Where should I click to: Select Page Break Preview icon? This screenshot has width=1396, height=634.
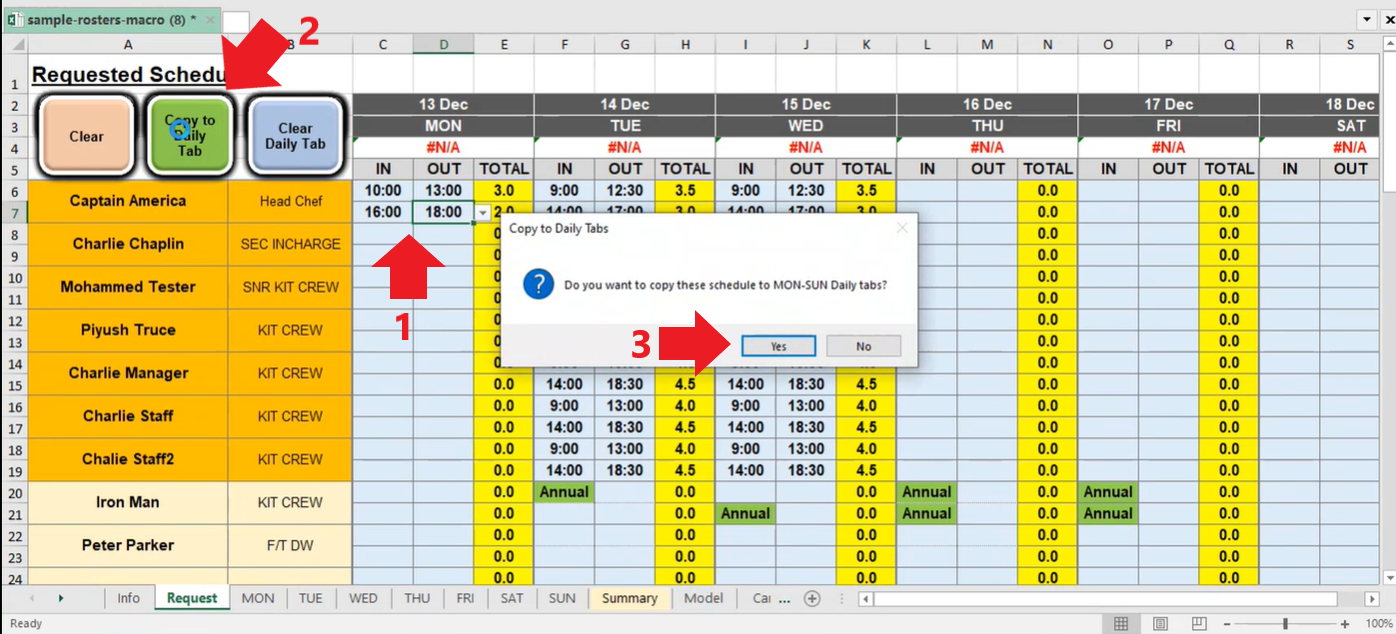(x=1198, y=624)
